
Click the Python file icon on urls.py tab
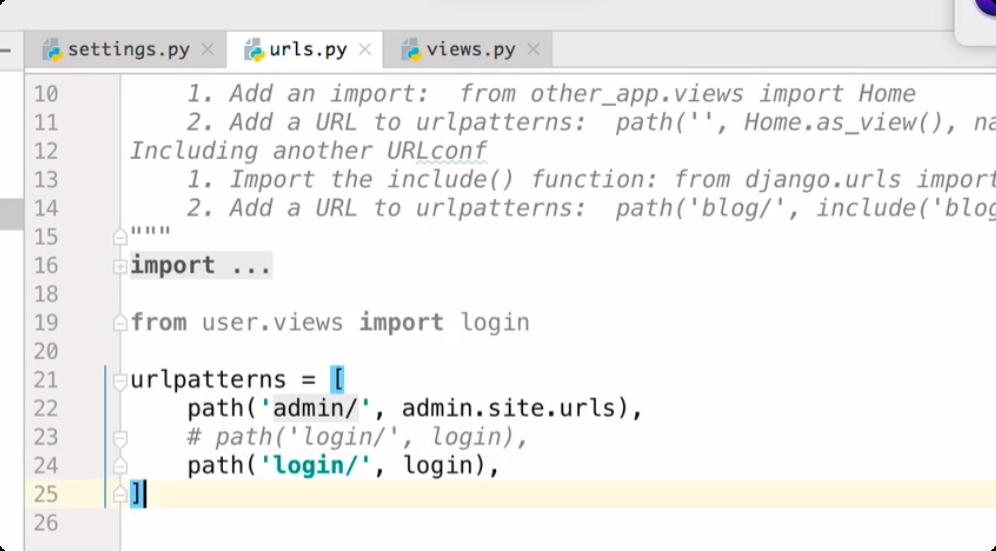(x=254, y=50)
